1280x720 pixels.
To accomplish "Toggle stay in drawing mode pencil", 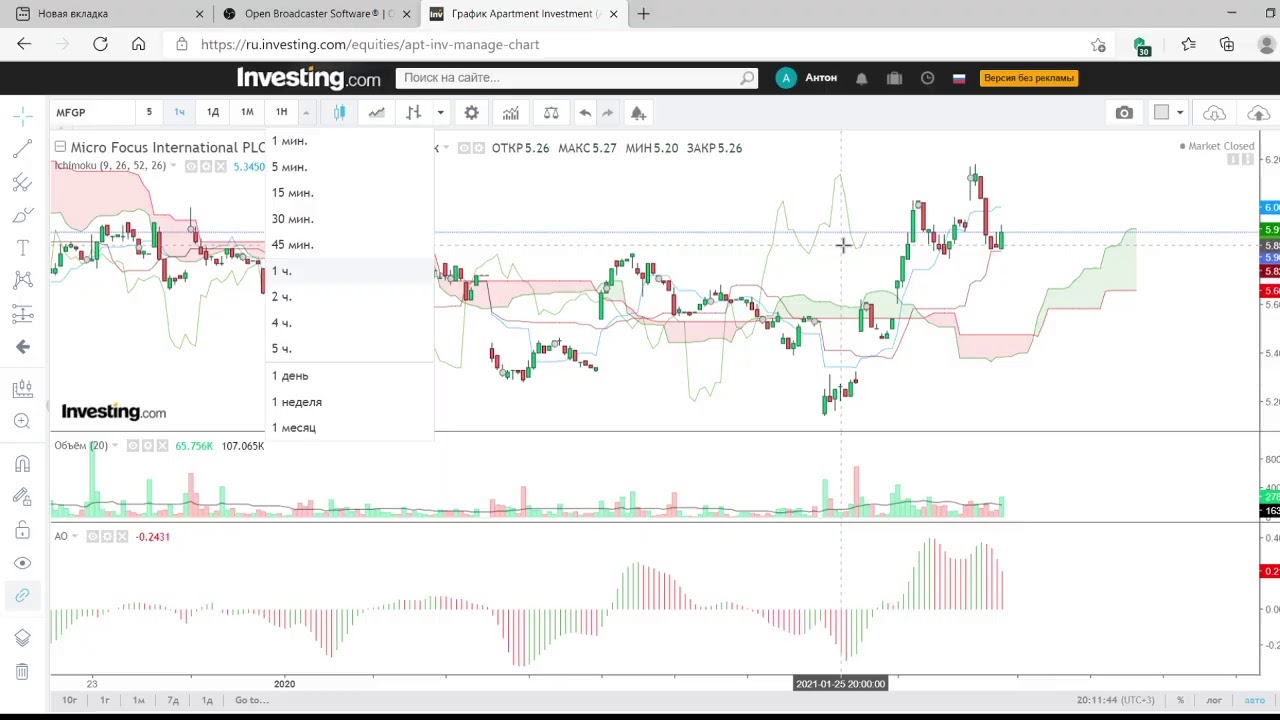I will coord(23,497).
